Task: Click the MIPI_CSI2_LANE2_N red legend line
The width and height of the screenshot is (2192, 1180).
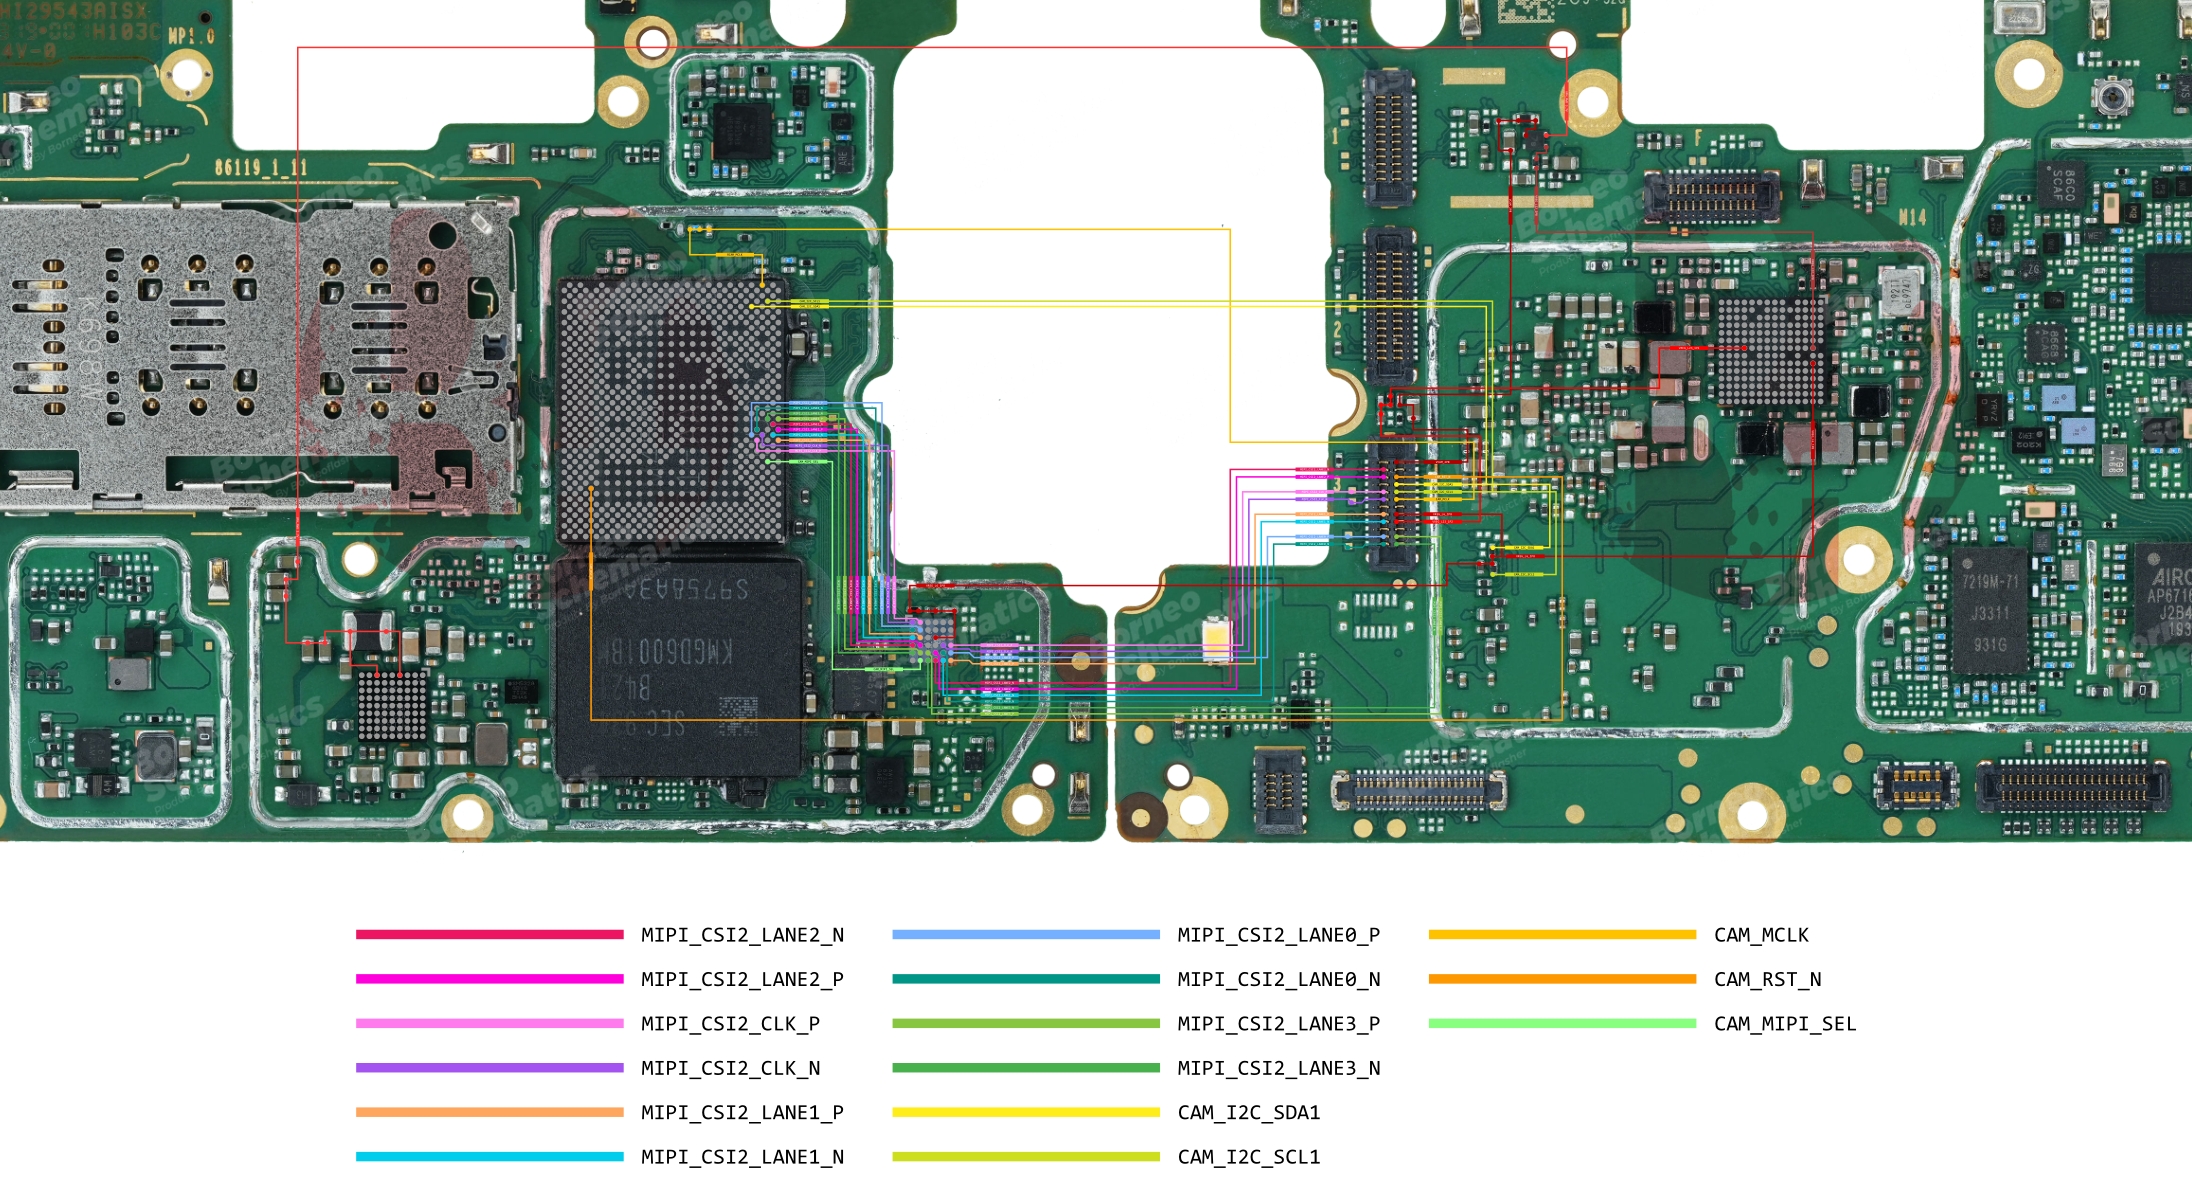Action: (x=489, y=935)
